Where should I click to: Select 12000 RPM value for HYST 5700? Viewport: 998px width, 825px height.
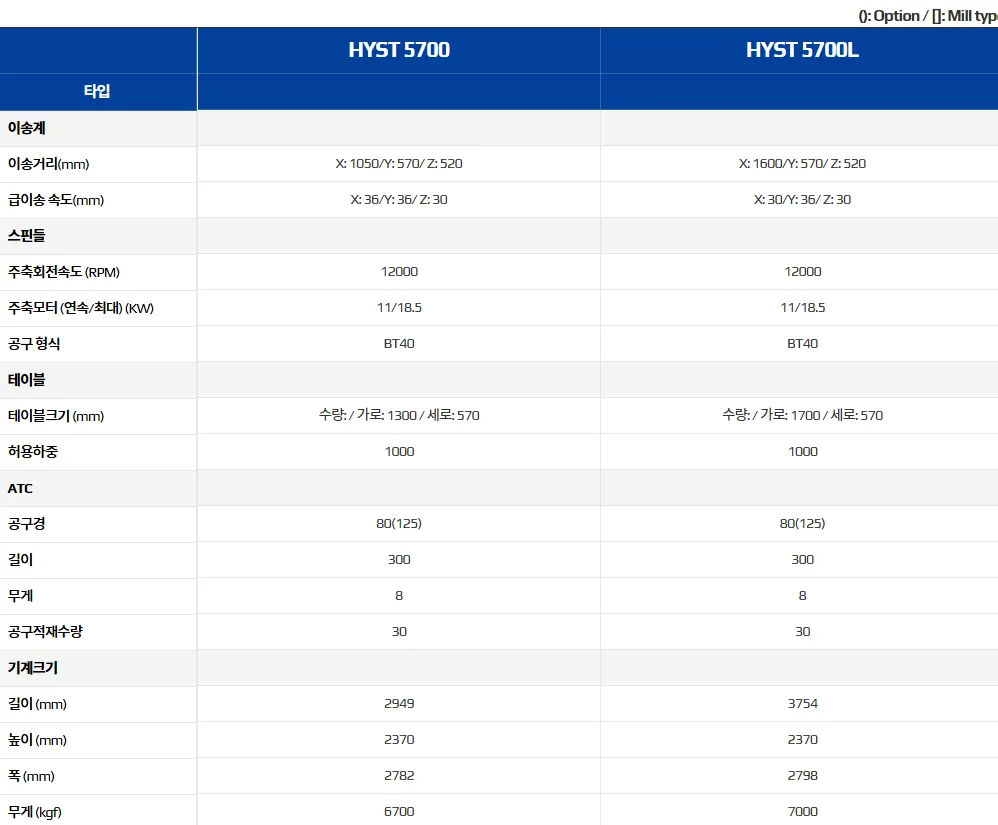399,272
